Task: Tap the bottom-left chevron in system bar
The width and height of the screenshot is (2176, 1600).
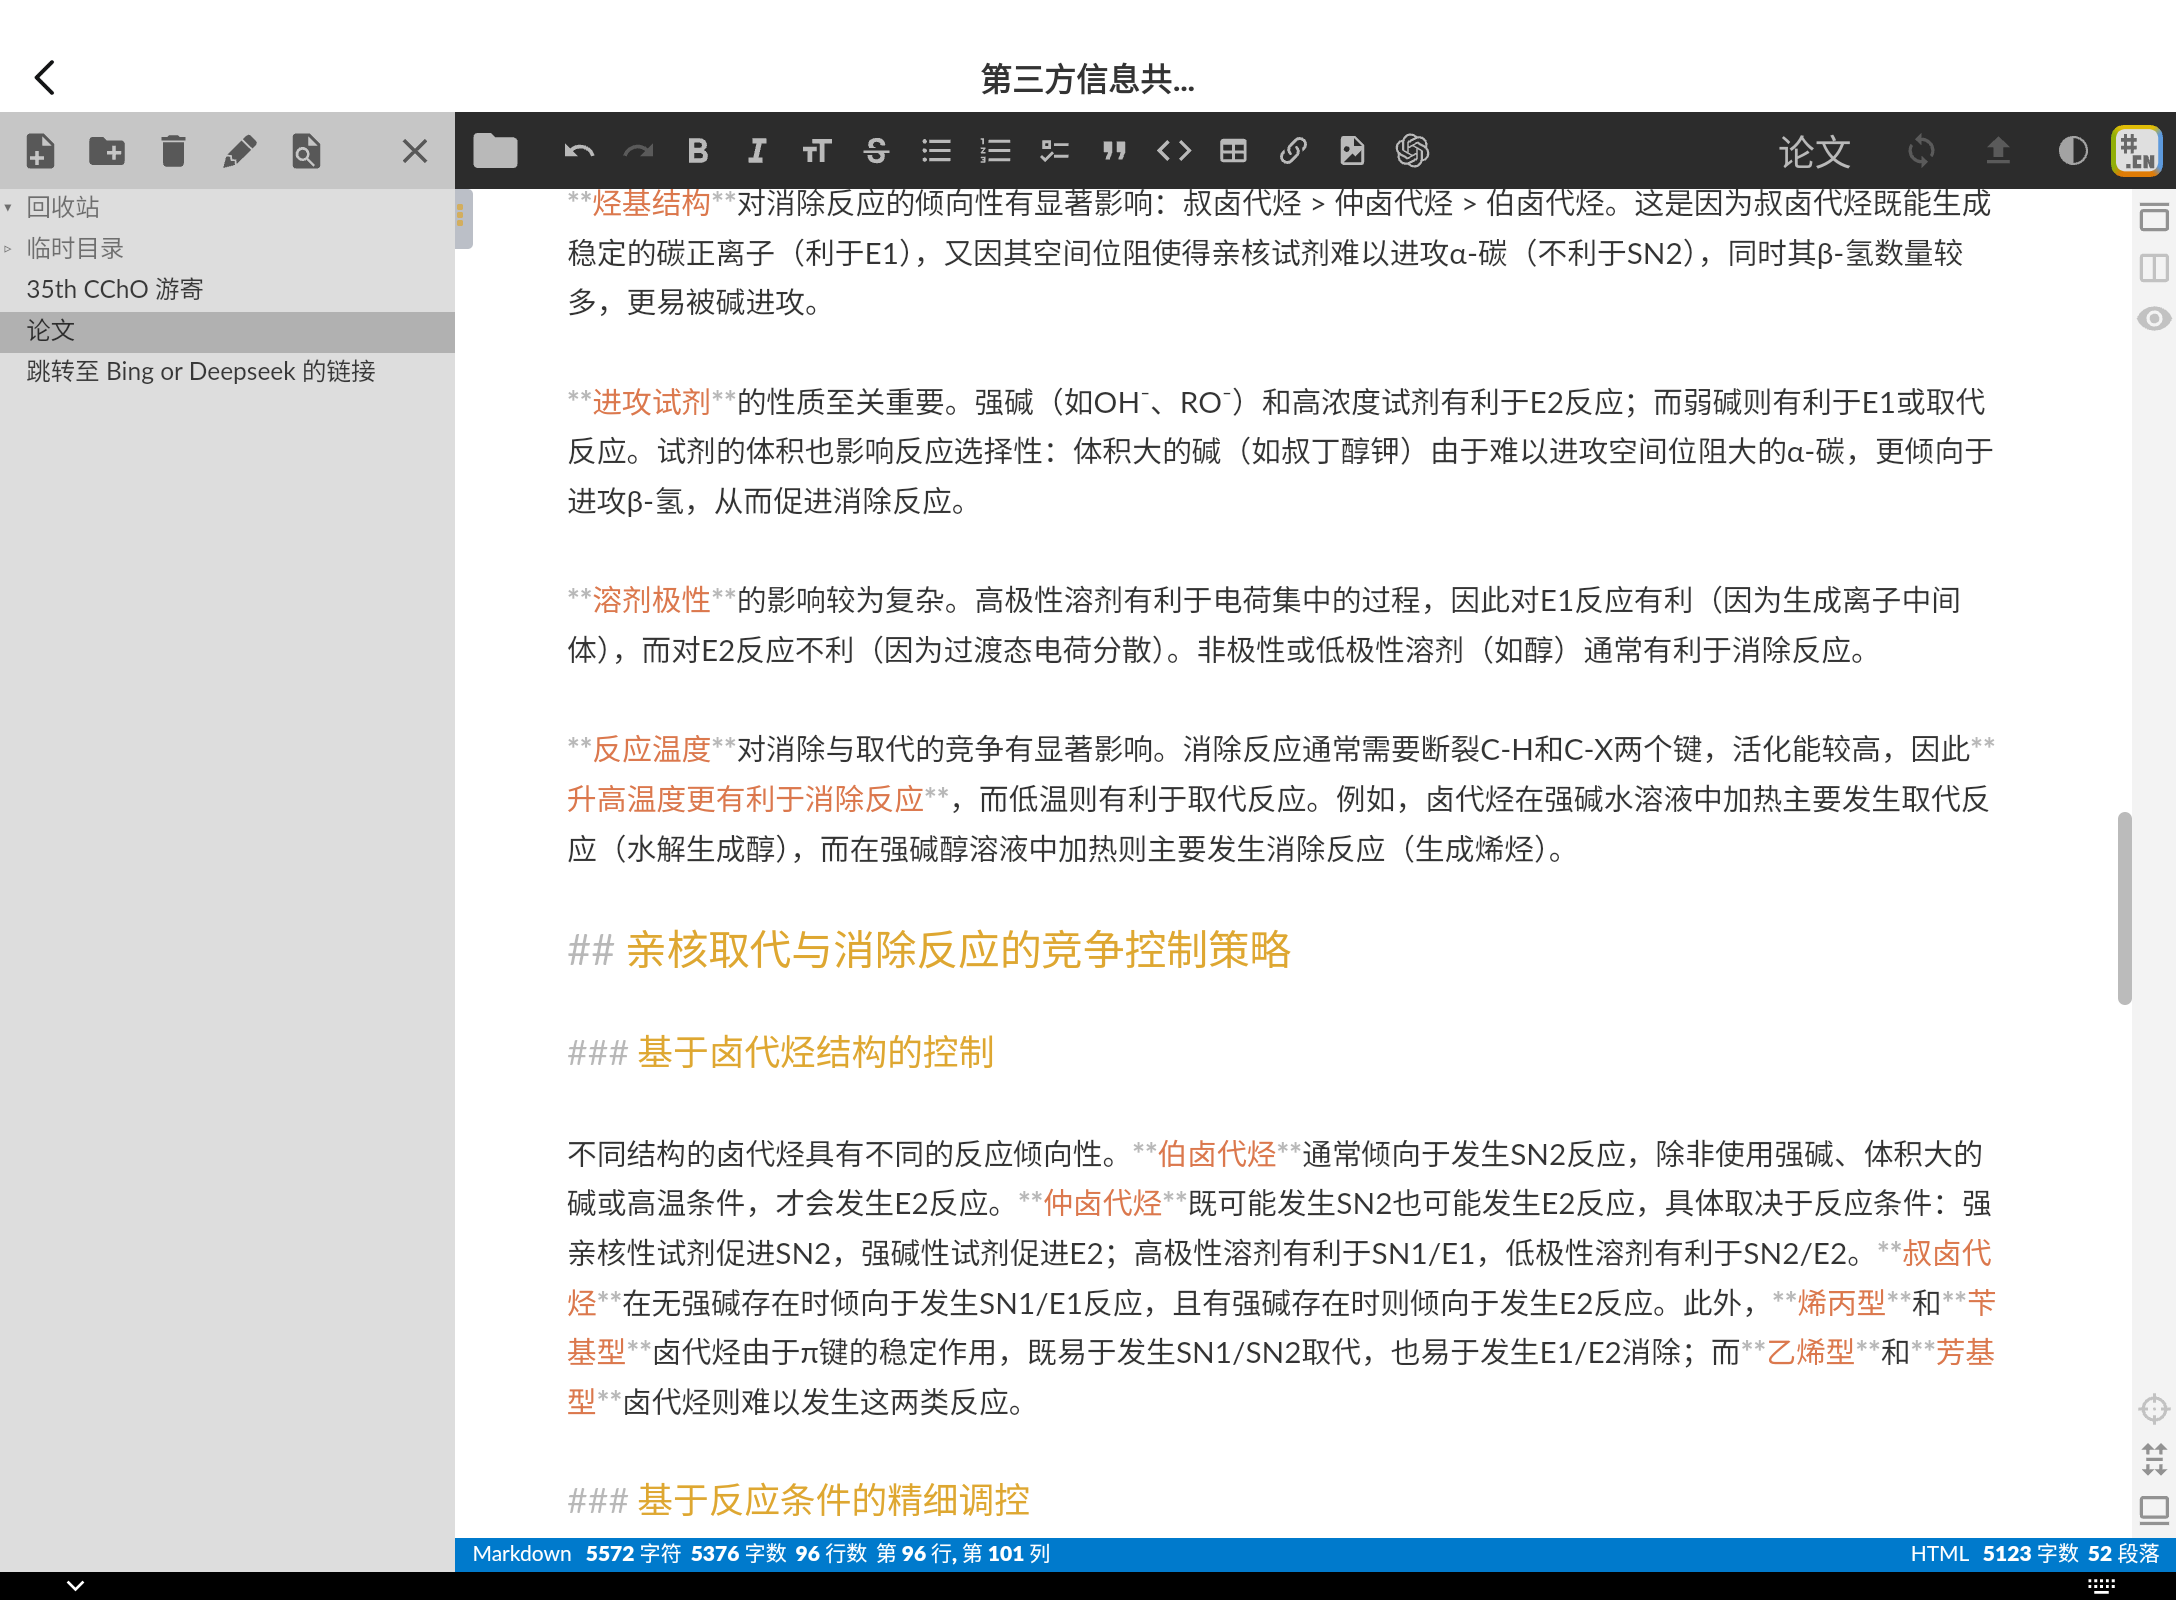Action: [x=75, y=1585]
